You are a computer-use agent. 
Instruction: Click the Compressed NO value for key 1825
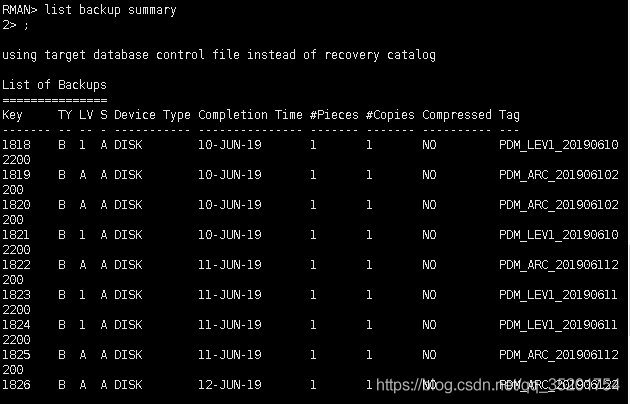[429, 355]
